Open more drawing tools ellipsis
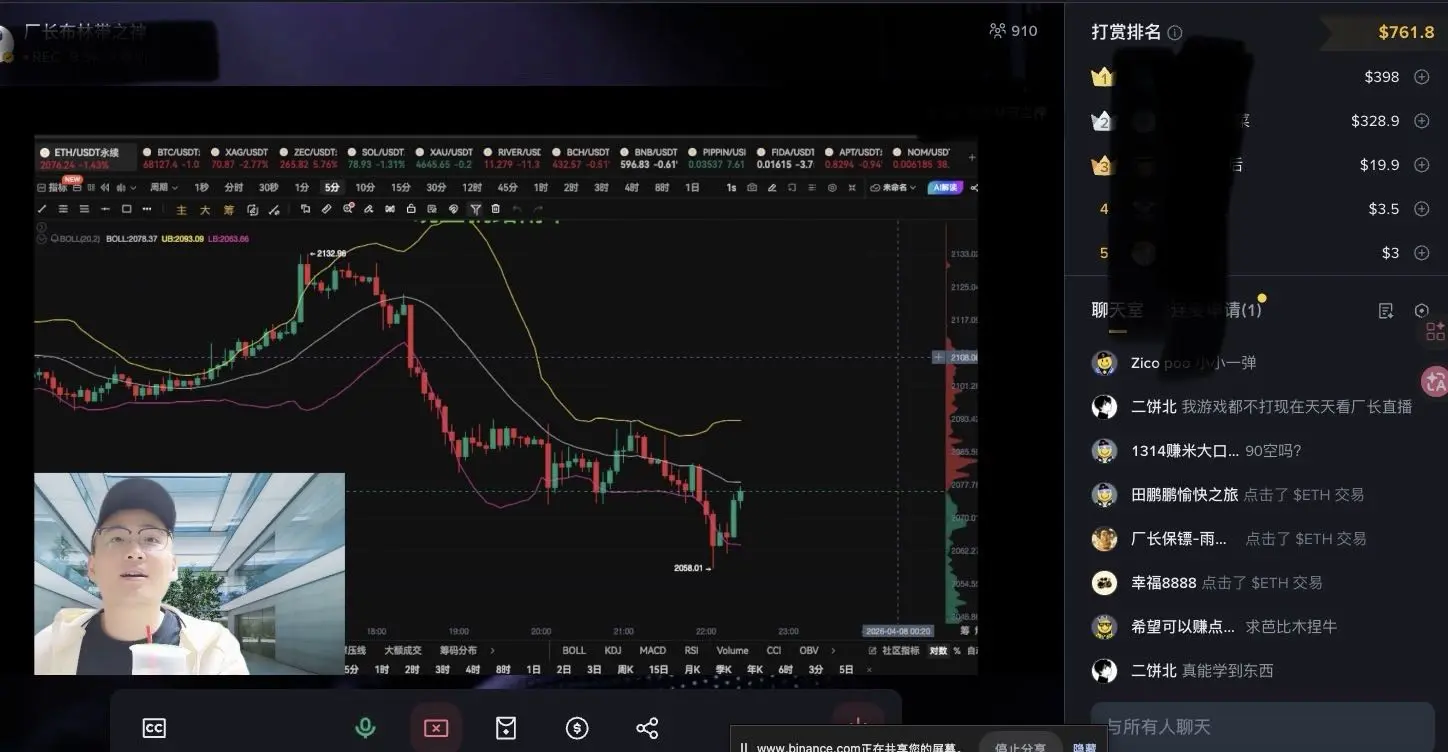 147,209
